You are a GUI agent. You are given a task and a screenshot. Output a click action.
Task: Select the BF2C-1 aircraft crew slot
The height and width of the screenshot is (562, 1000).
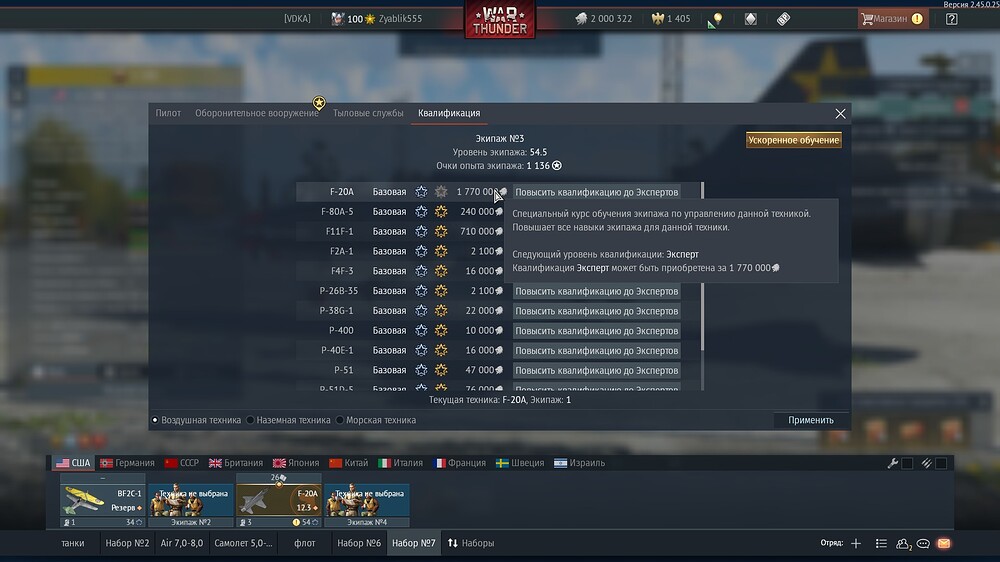102,500
